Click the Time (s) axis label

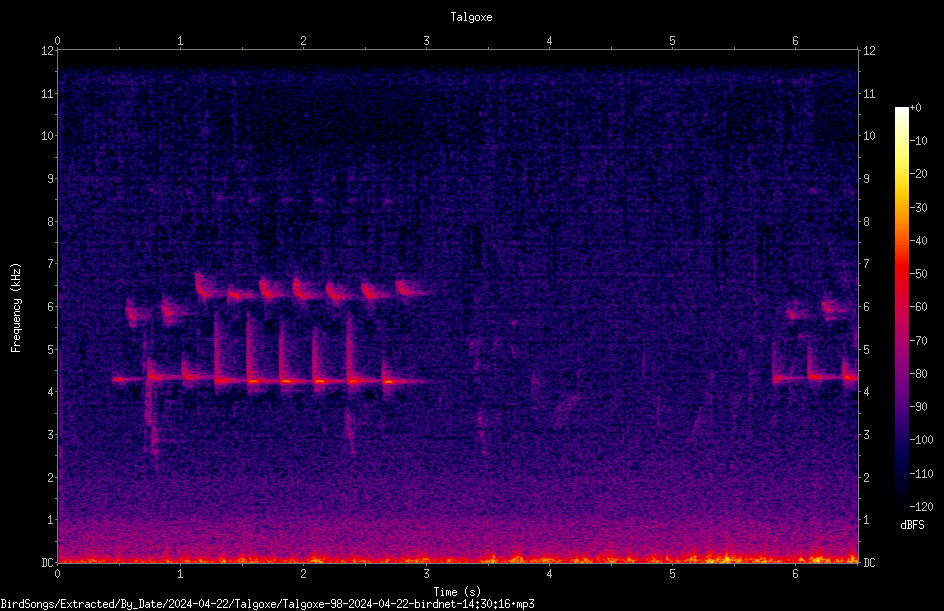tap(457, 592)
